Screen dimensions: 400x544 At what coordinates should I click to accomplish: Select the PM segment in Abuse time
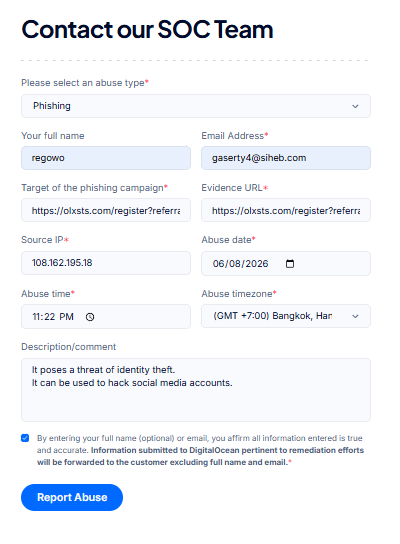[66, 317]
